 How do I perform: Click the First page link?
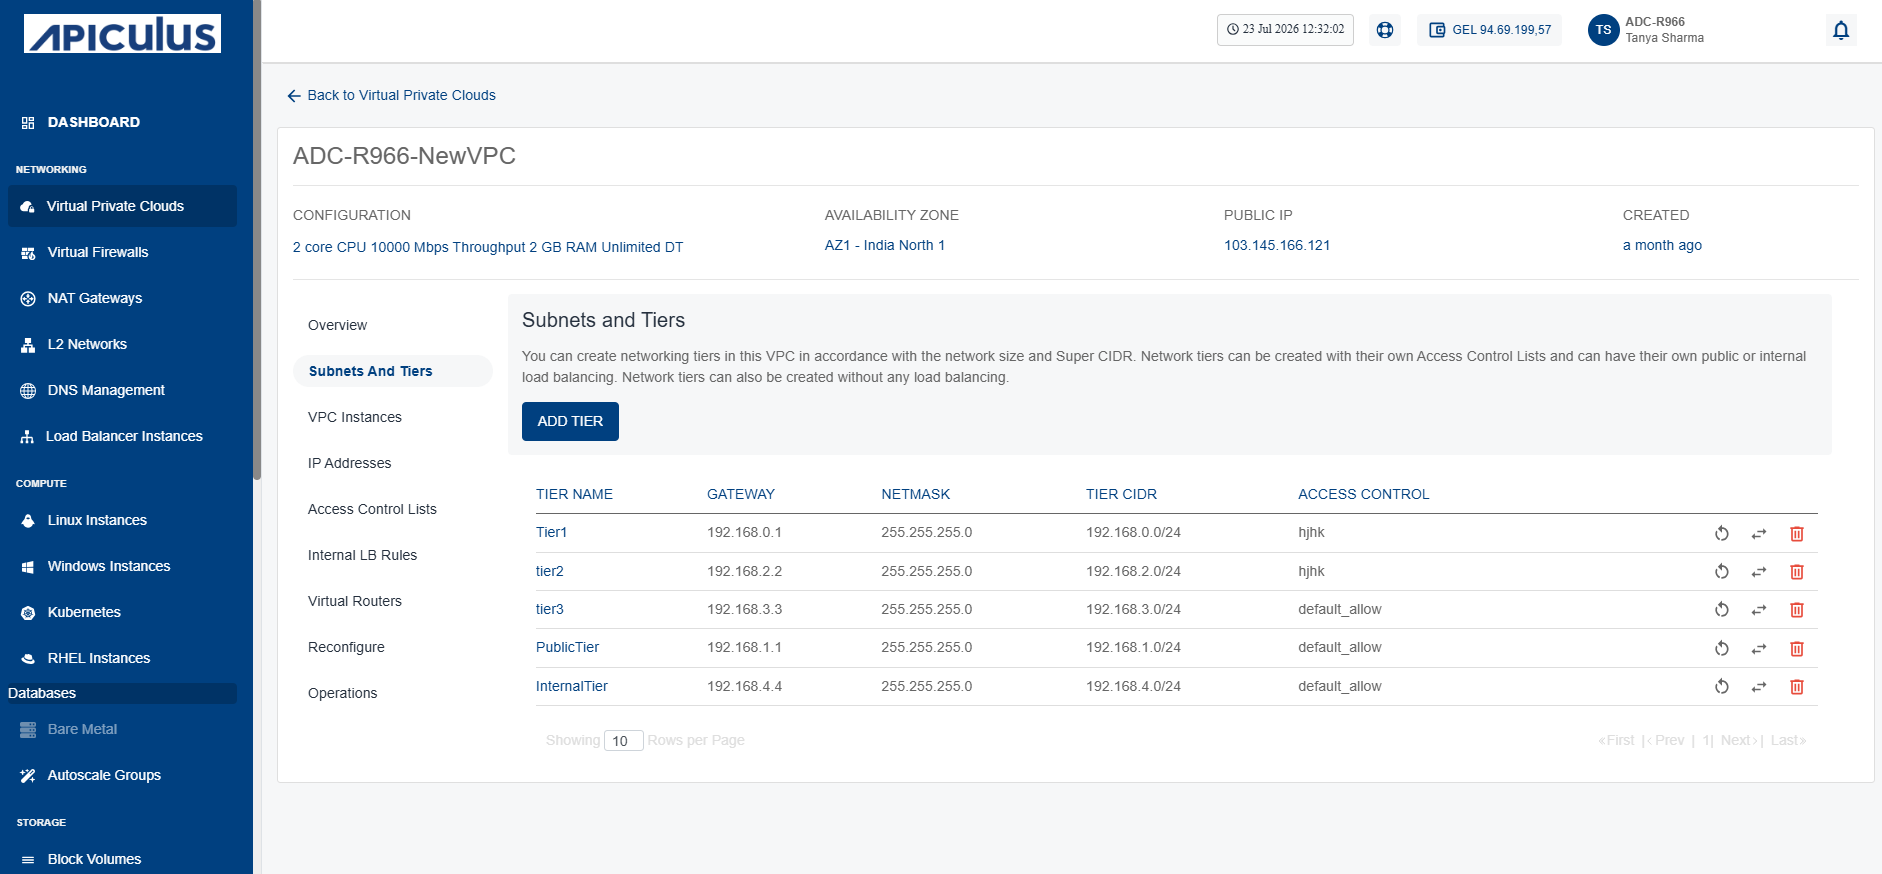1616,740
